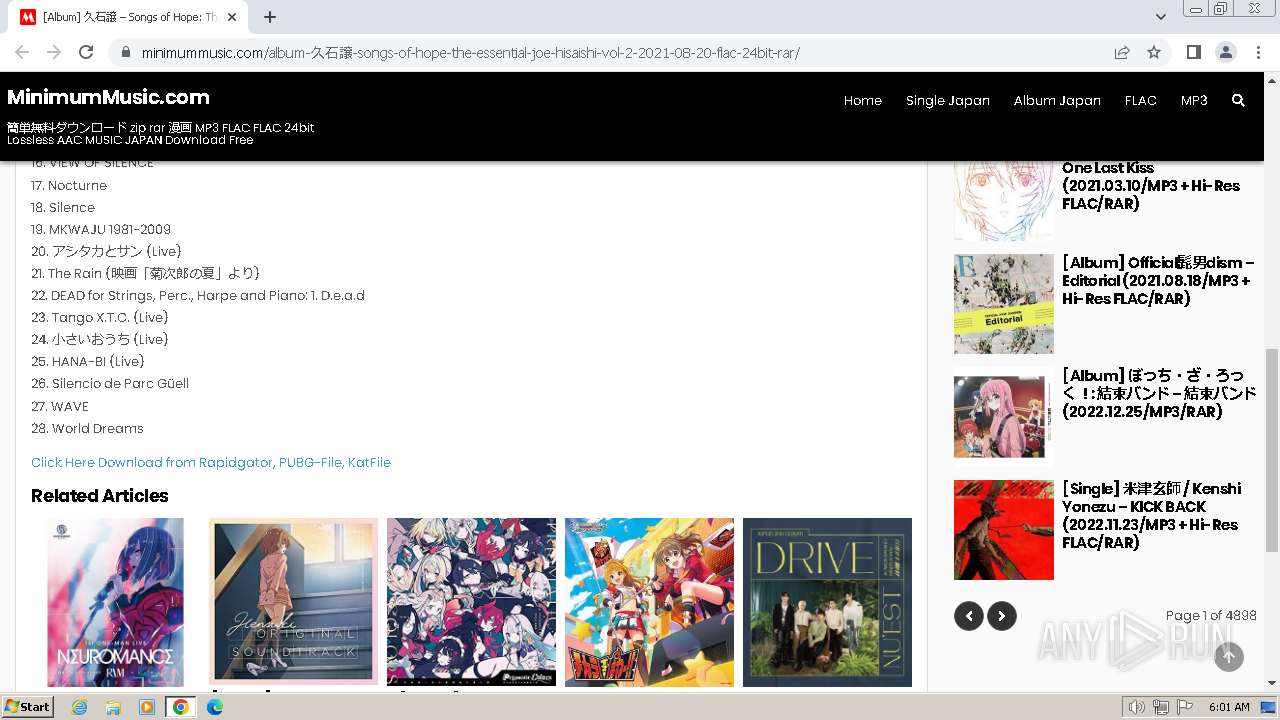
Task: Click the 'Related Articles' heading
Action: coord(100,496)
